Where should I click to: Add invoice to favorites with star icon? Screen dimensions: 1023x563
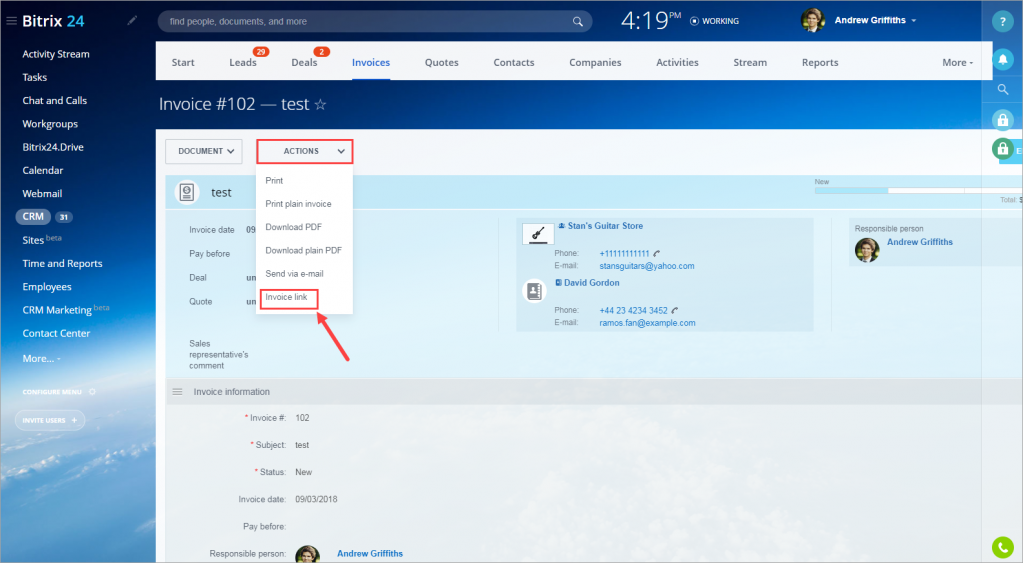320,104
